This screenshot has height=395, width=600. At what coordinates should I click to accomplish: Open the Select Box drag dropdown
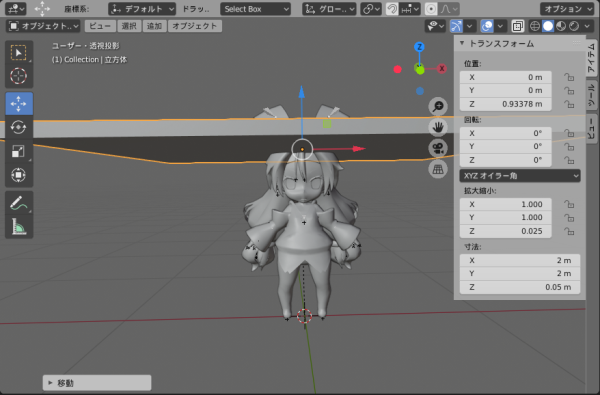click(255, 9)
